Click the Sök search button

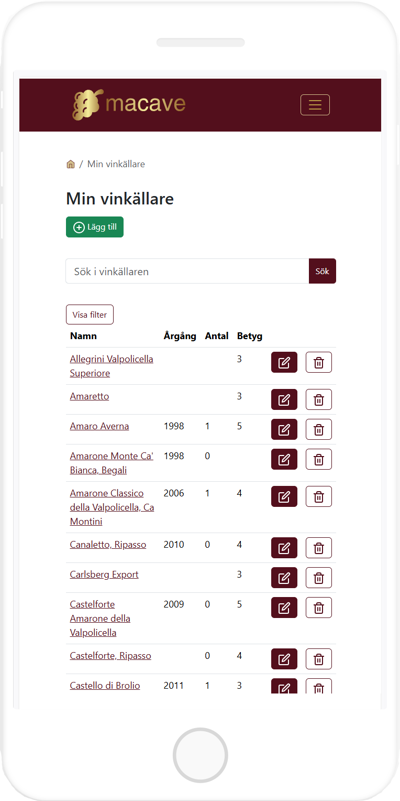(x=322, y=271)
